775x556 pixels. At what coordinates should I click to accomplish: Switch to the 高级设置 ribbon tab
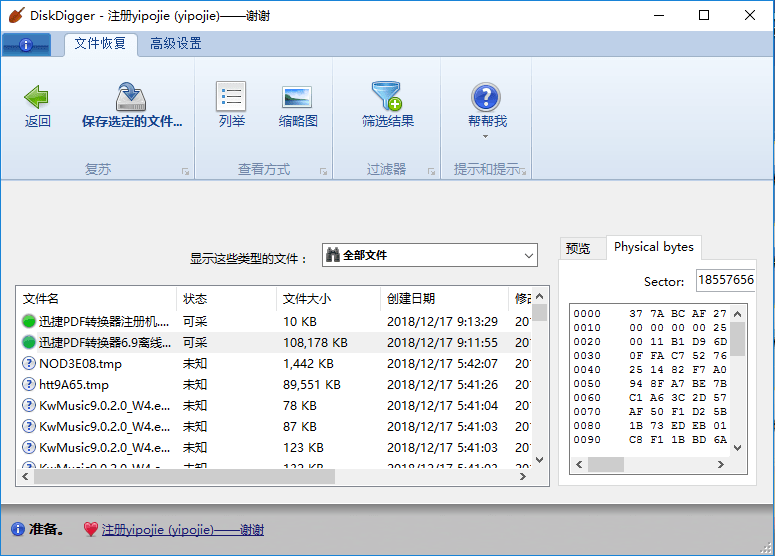pyautogui.click(x=175, y=44)
